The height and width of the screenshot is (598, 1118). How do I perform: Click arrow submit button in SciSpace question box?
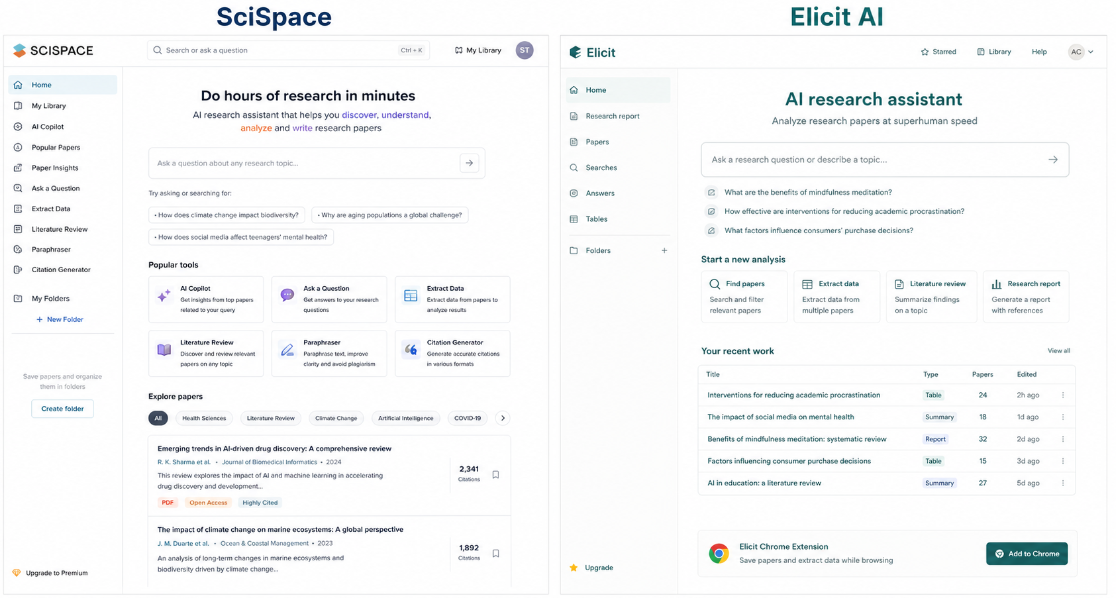click(469, 163)
